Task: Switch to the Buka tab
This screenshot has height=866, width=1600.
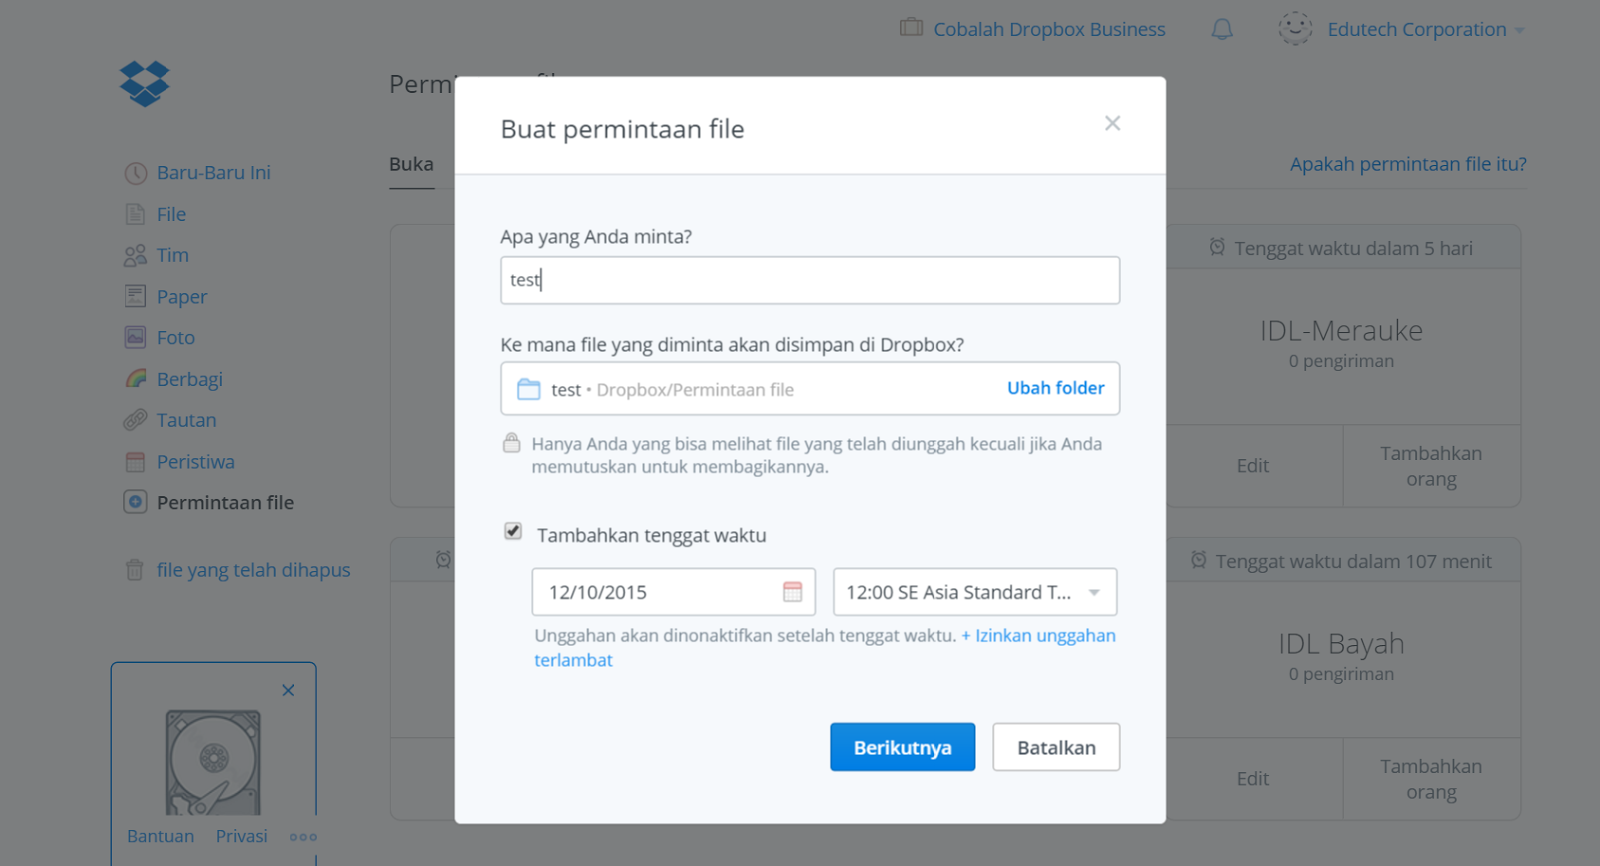Action: click(411, 165)
